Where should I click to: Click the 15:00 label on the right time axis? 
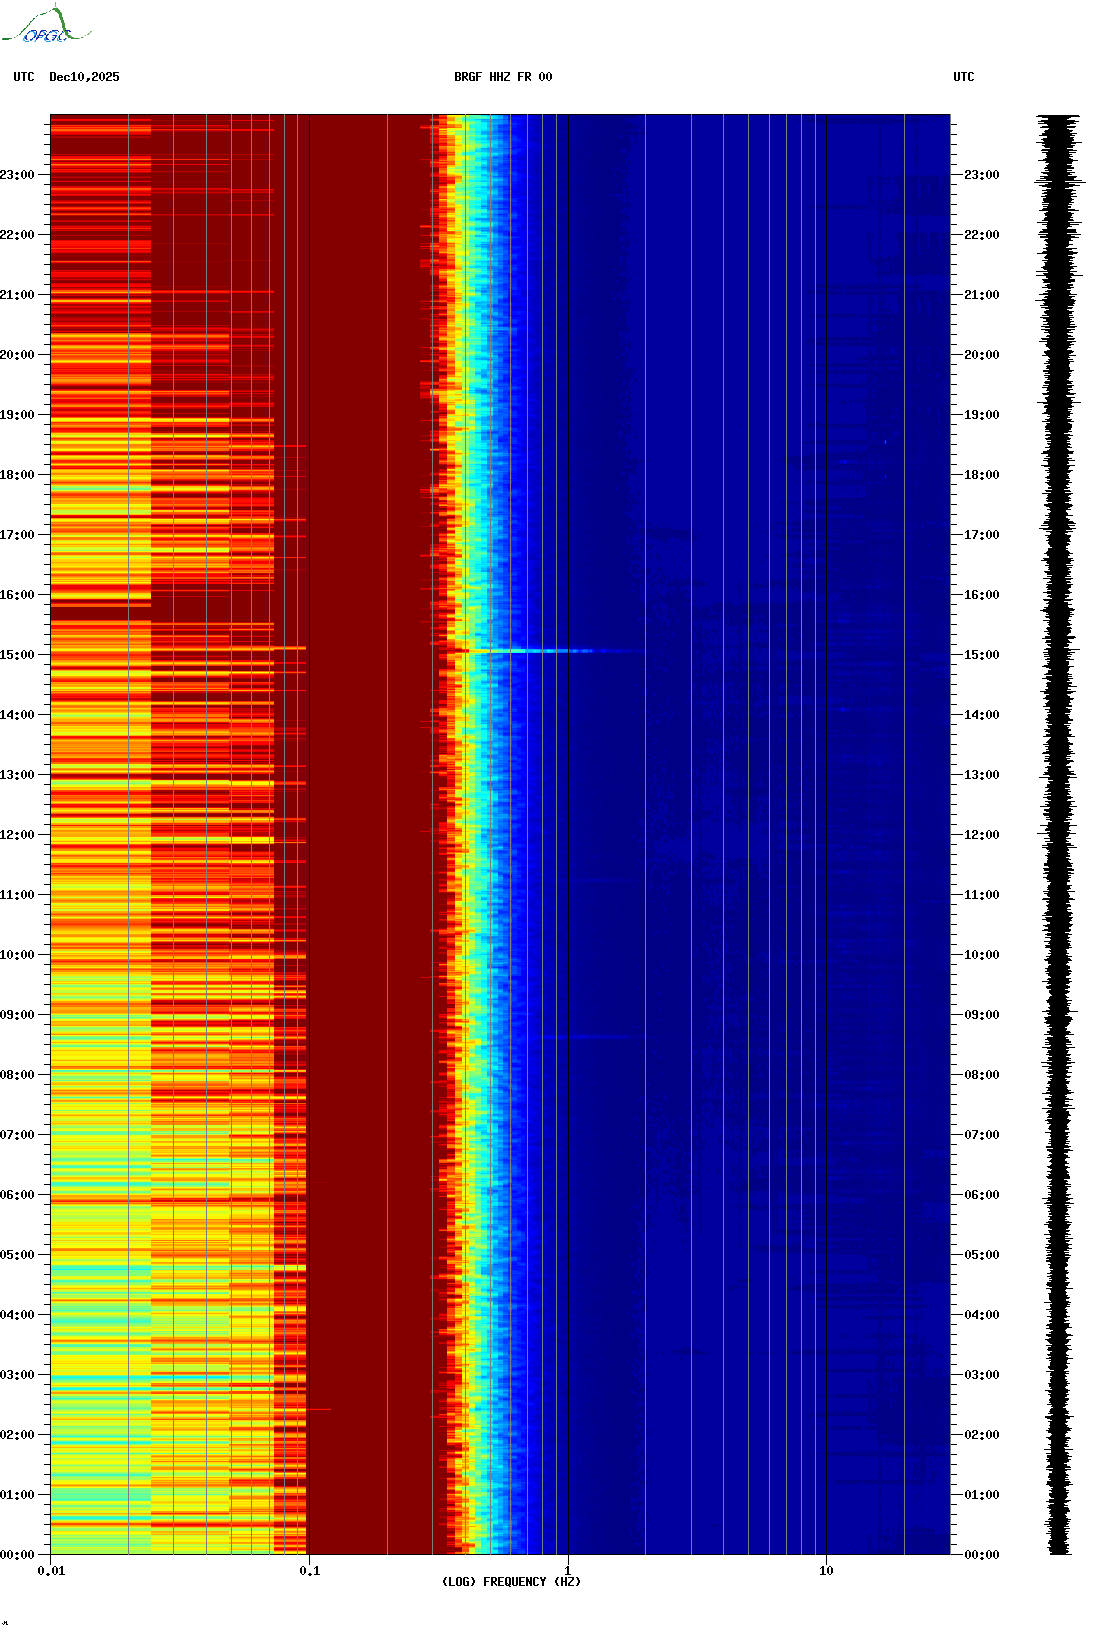pyautogui.click(x=982, y=655)
